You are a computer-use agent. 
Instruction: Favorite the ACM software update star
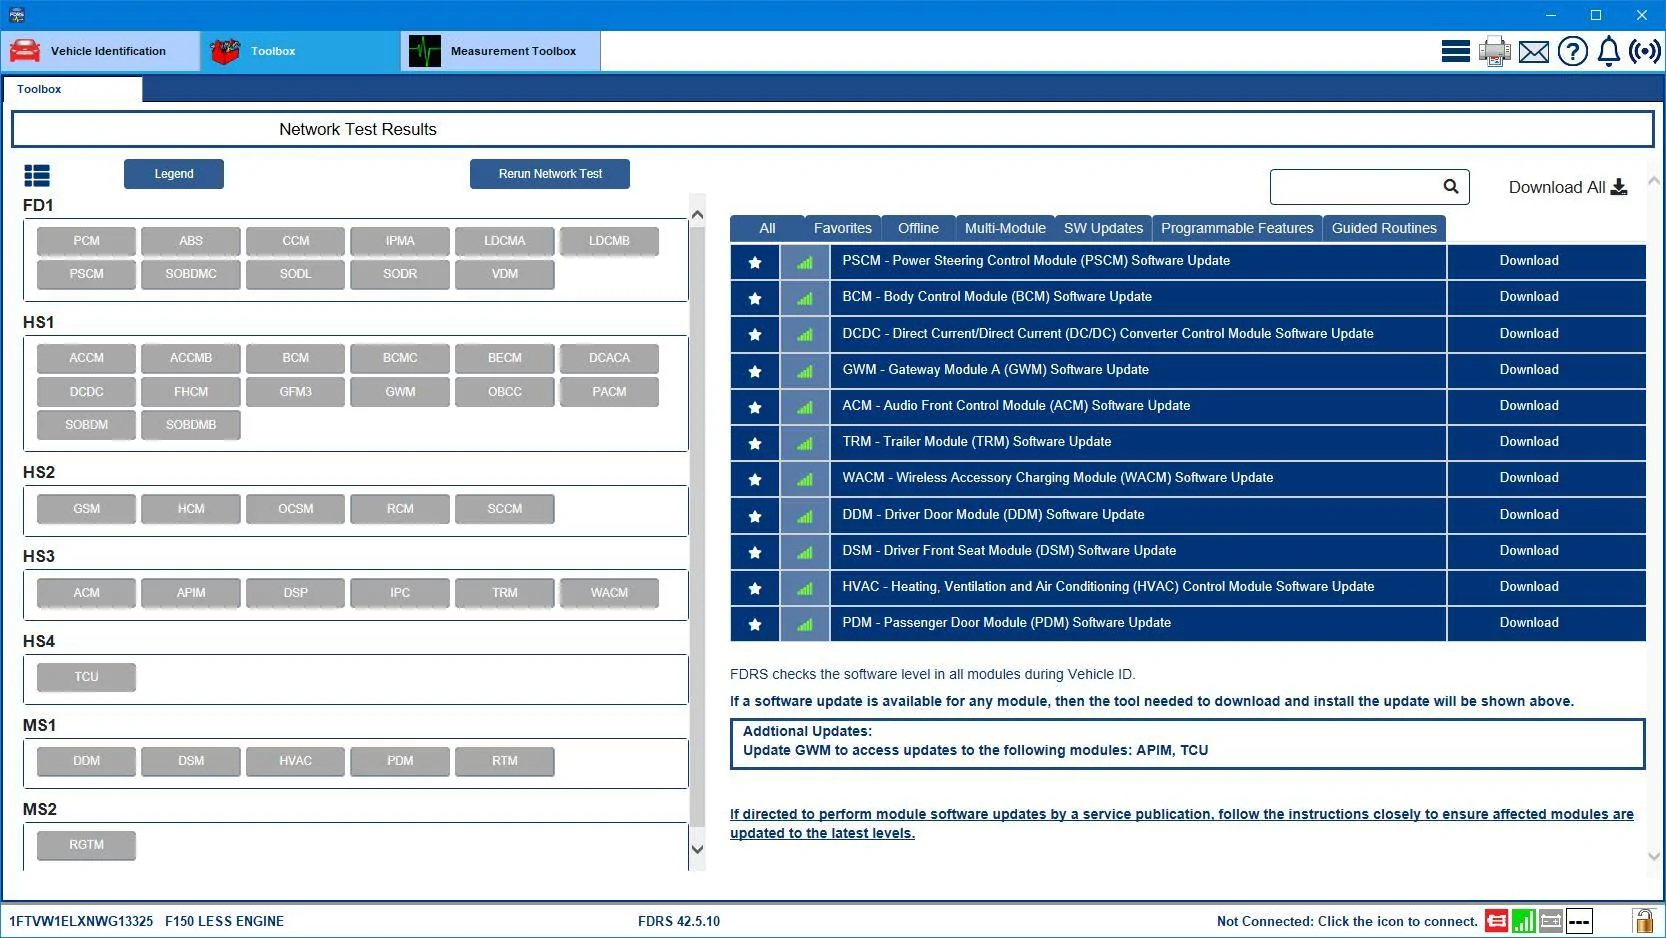[x=755, y=407]
